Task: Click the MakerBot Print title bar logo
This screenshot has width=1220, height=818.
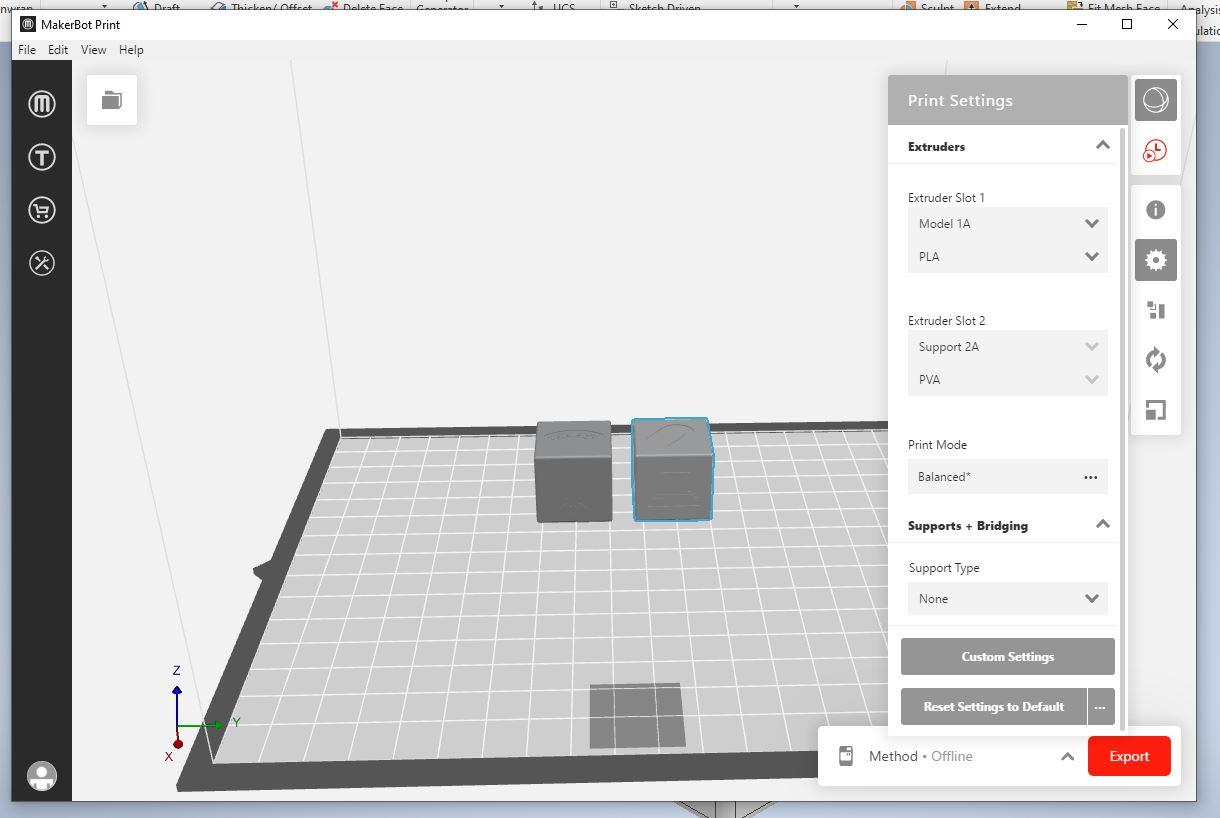Action: 28,24
